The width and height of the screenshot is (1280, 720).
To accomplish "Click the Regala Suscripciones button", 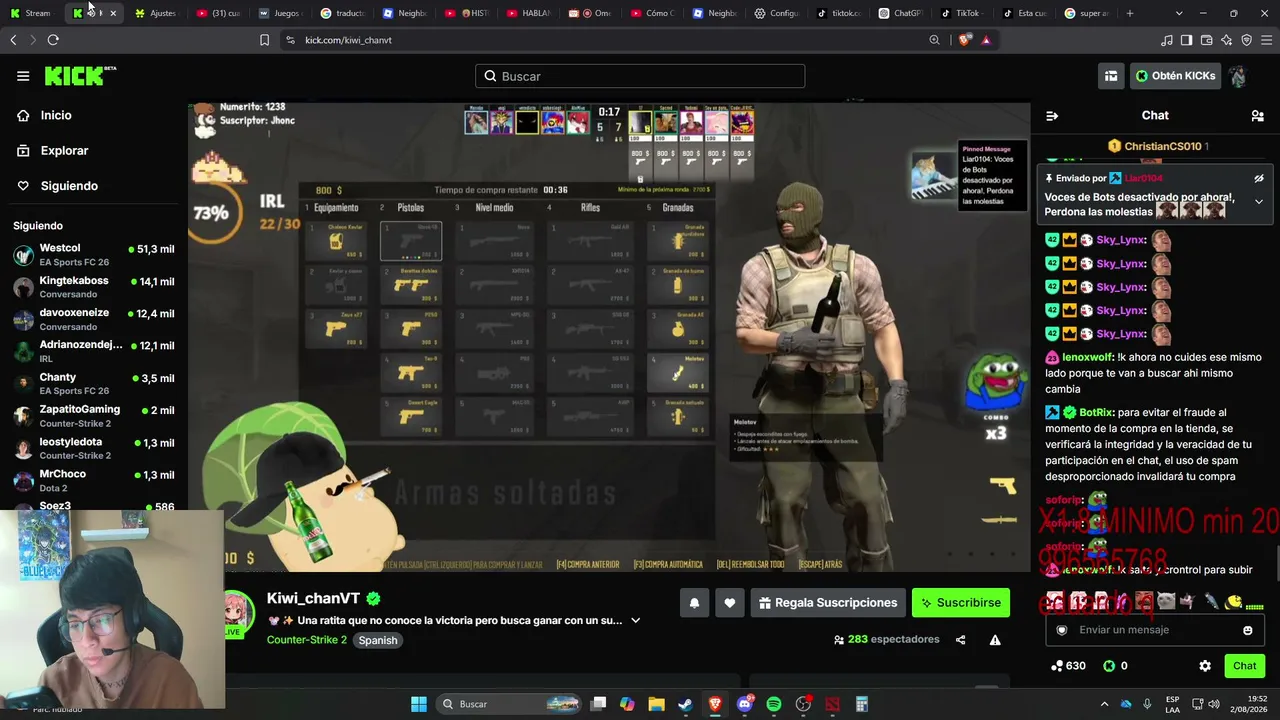I will click(x=828, y=603).
